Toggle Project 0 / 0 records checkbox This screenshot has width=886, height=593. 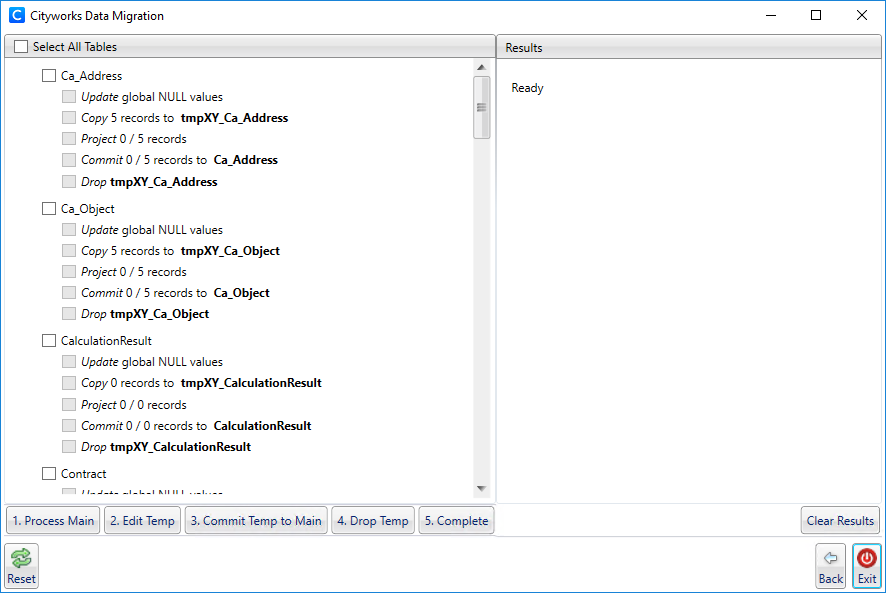coord(69,405)
